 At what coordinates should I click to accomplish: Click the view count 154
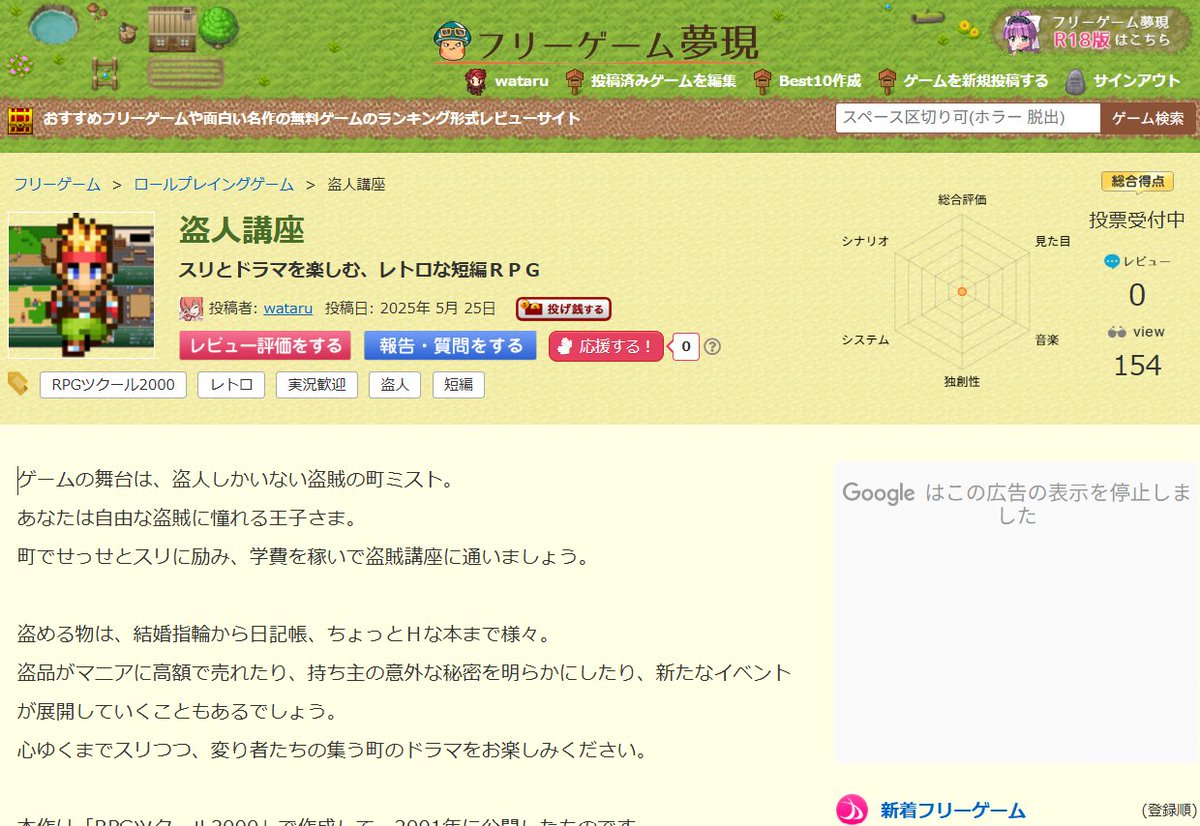coord(1137,366)
